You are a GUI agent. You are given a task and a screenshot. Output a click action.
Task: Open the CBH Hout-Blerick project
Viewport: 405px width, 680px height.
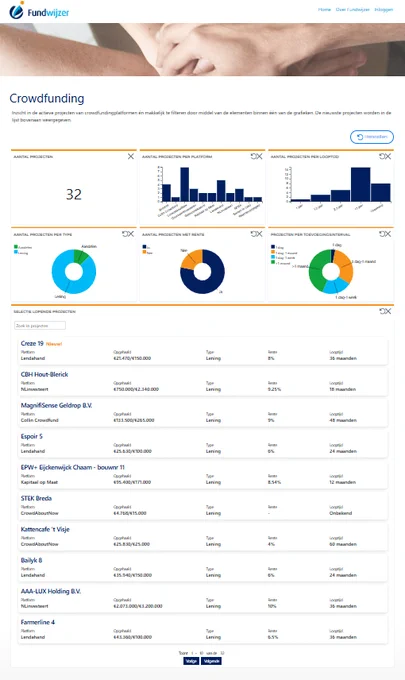click(44, 374)
